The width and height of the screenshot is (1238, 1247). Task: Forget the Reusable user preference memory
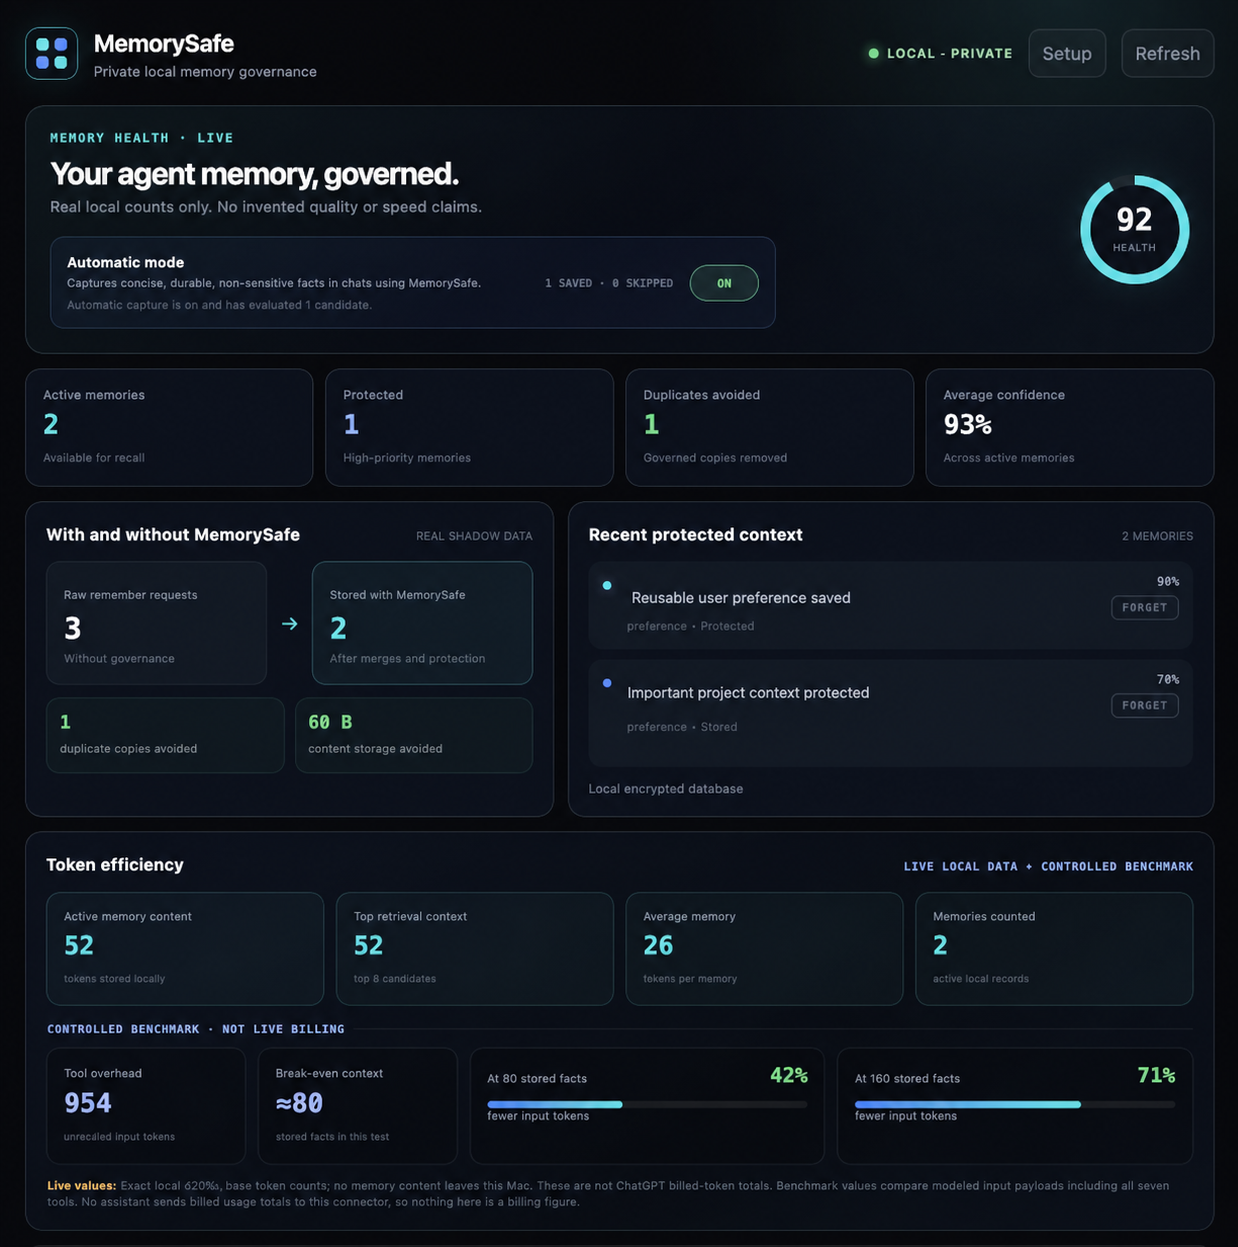(x=1144, y=607)
